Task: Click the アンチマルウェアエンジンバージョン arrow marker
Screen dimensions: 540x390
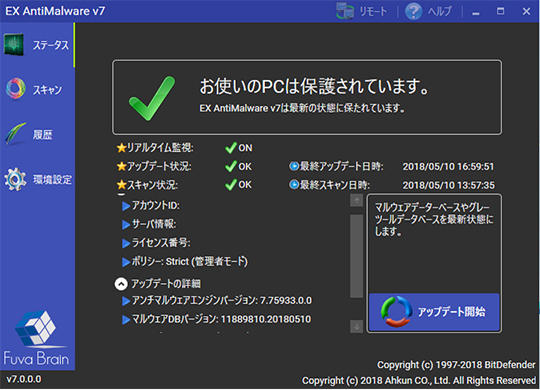Action: [126, 301]
